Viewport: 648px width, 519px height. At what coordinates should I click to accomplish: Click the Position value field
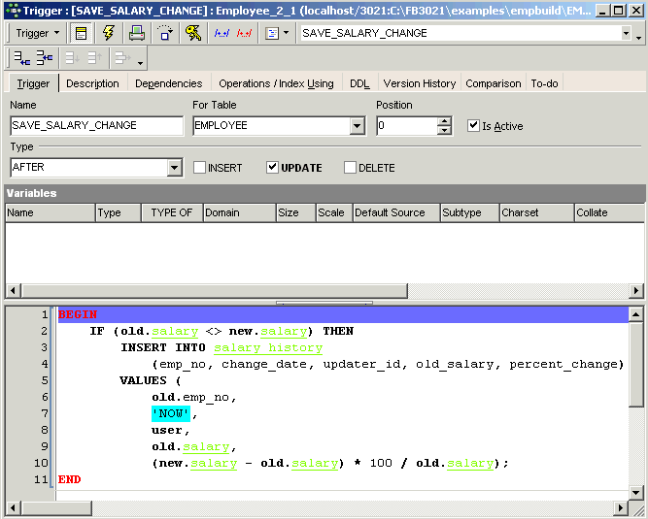point(407,126)
